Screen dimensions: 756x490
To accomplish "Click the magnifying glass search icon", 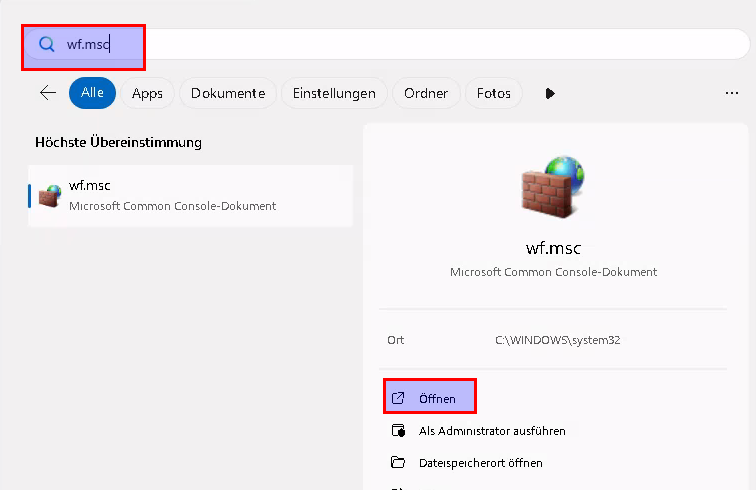I will pos(45,44).
